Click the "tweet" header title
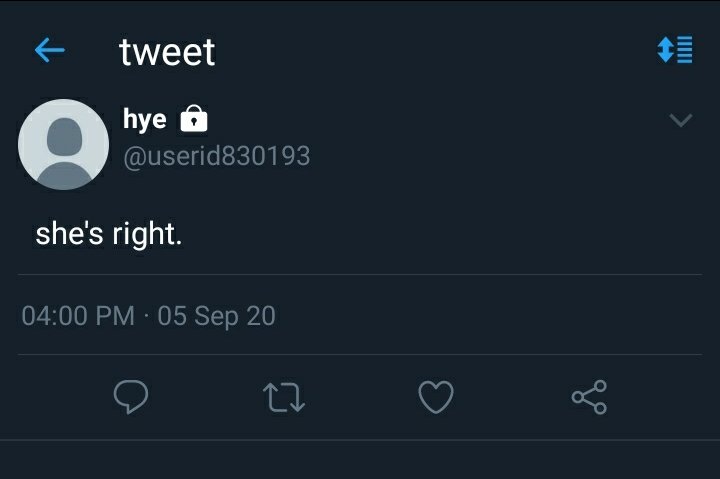 [x=167, y=52]
